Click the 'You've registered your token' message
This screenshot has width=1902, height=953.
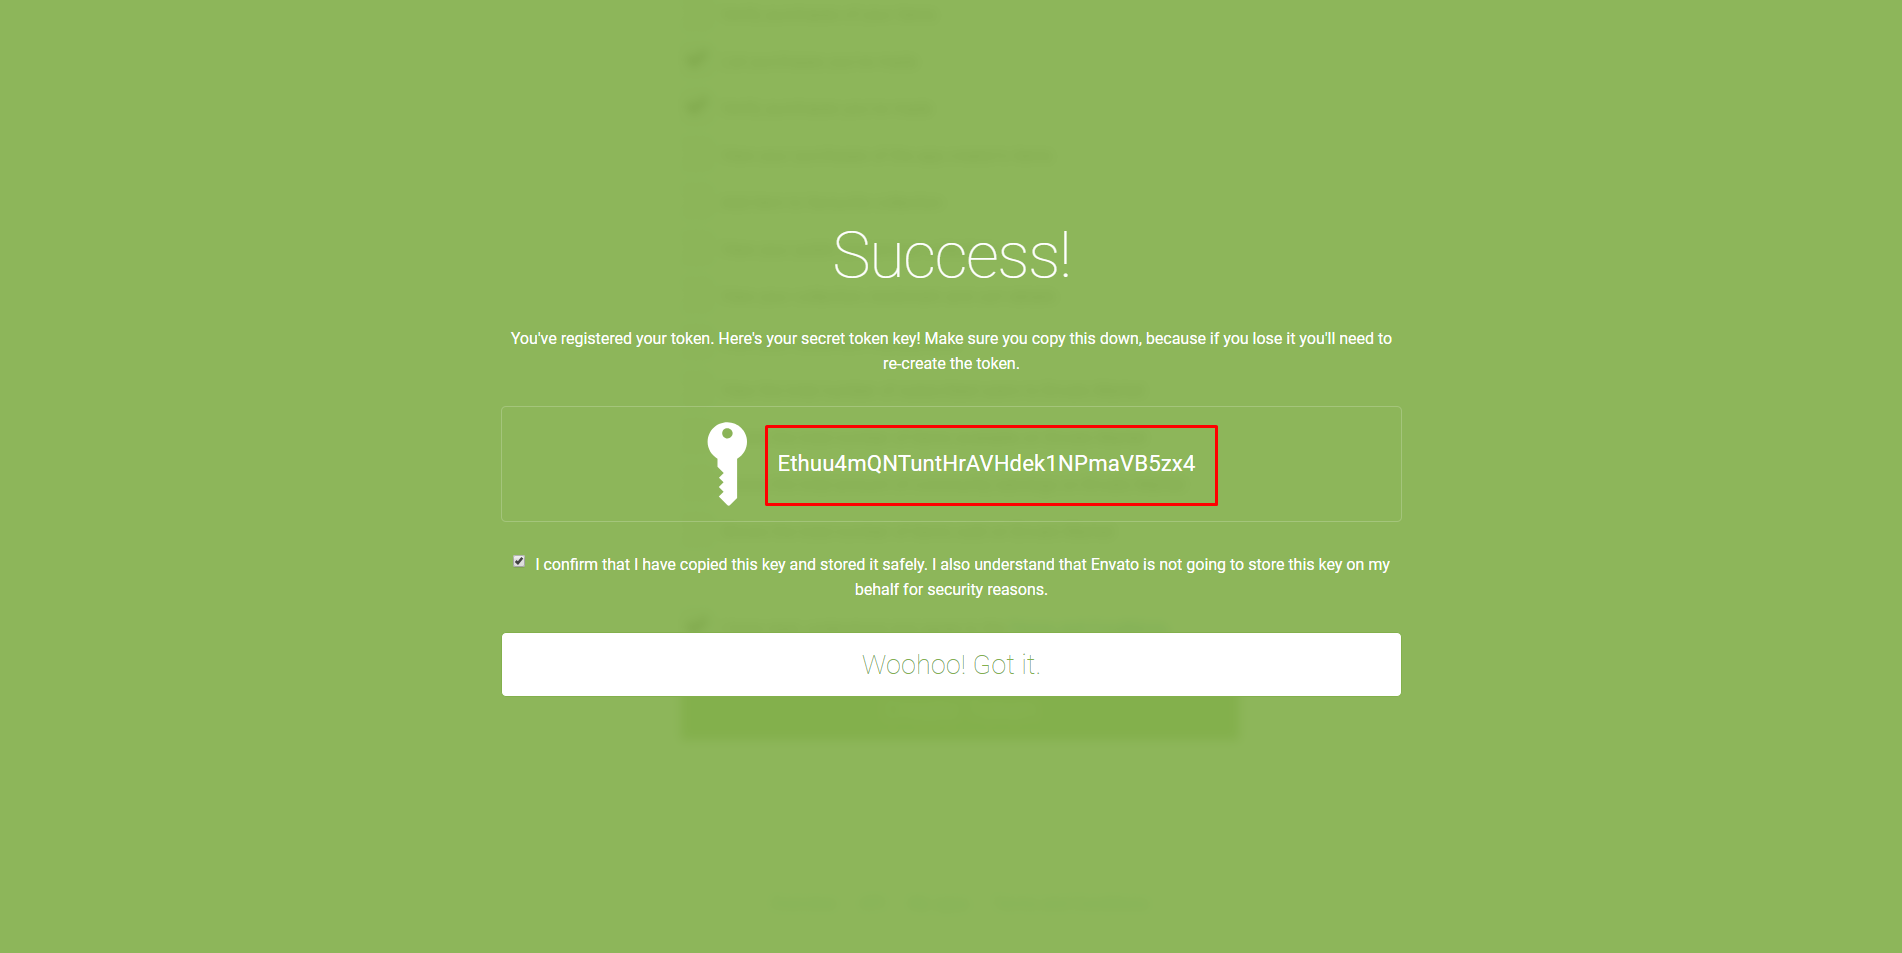pyautogui.click(x=951, y=339)
